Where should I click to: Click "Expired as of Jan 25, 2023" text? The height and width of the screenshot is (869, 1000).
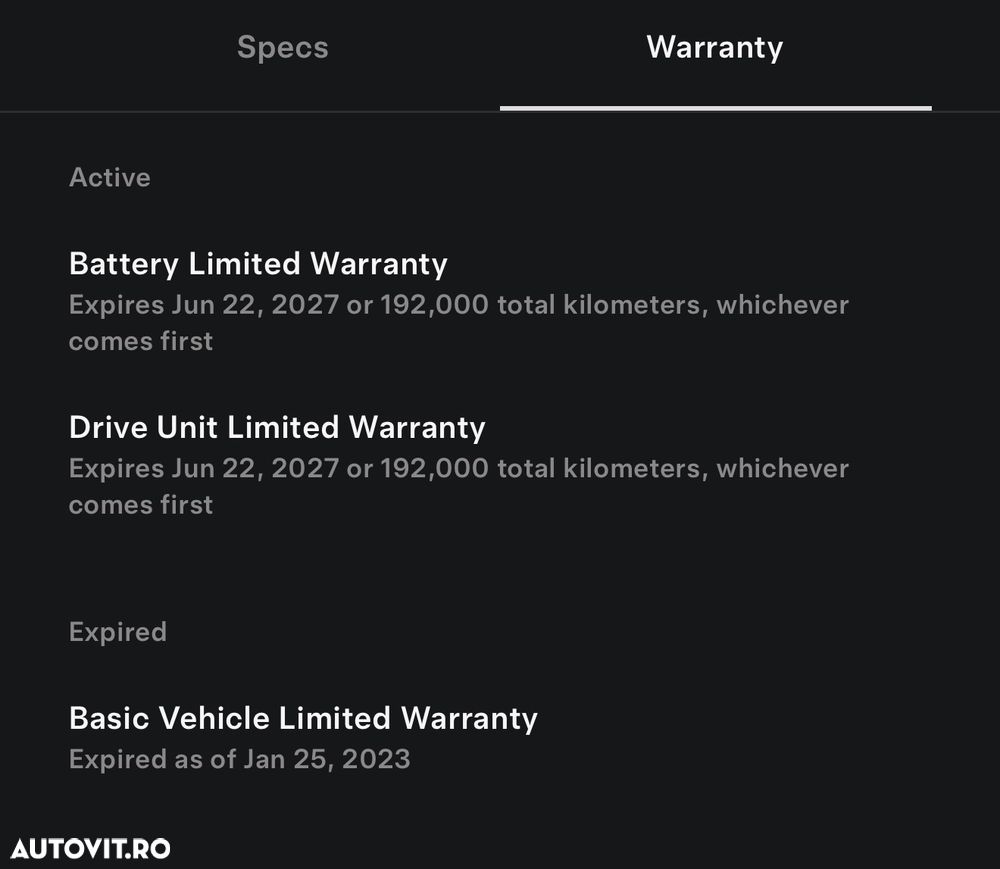click(240, 759)
